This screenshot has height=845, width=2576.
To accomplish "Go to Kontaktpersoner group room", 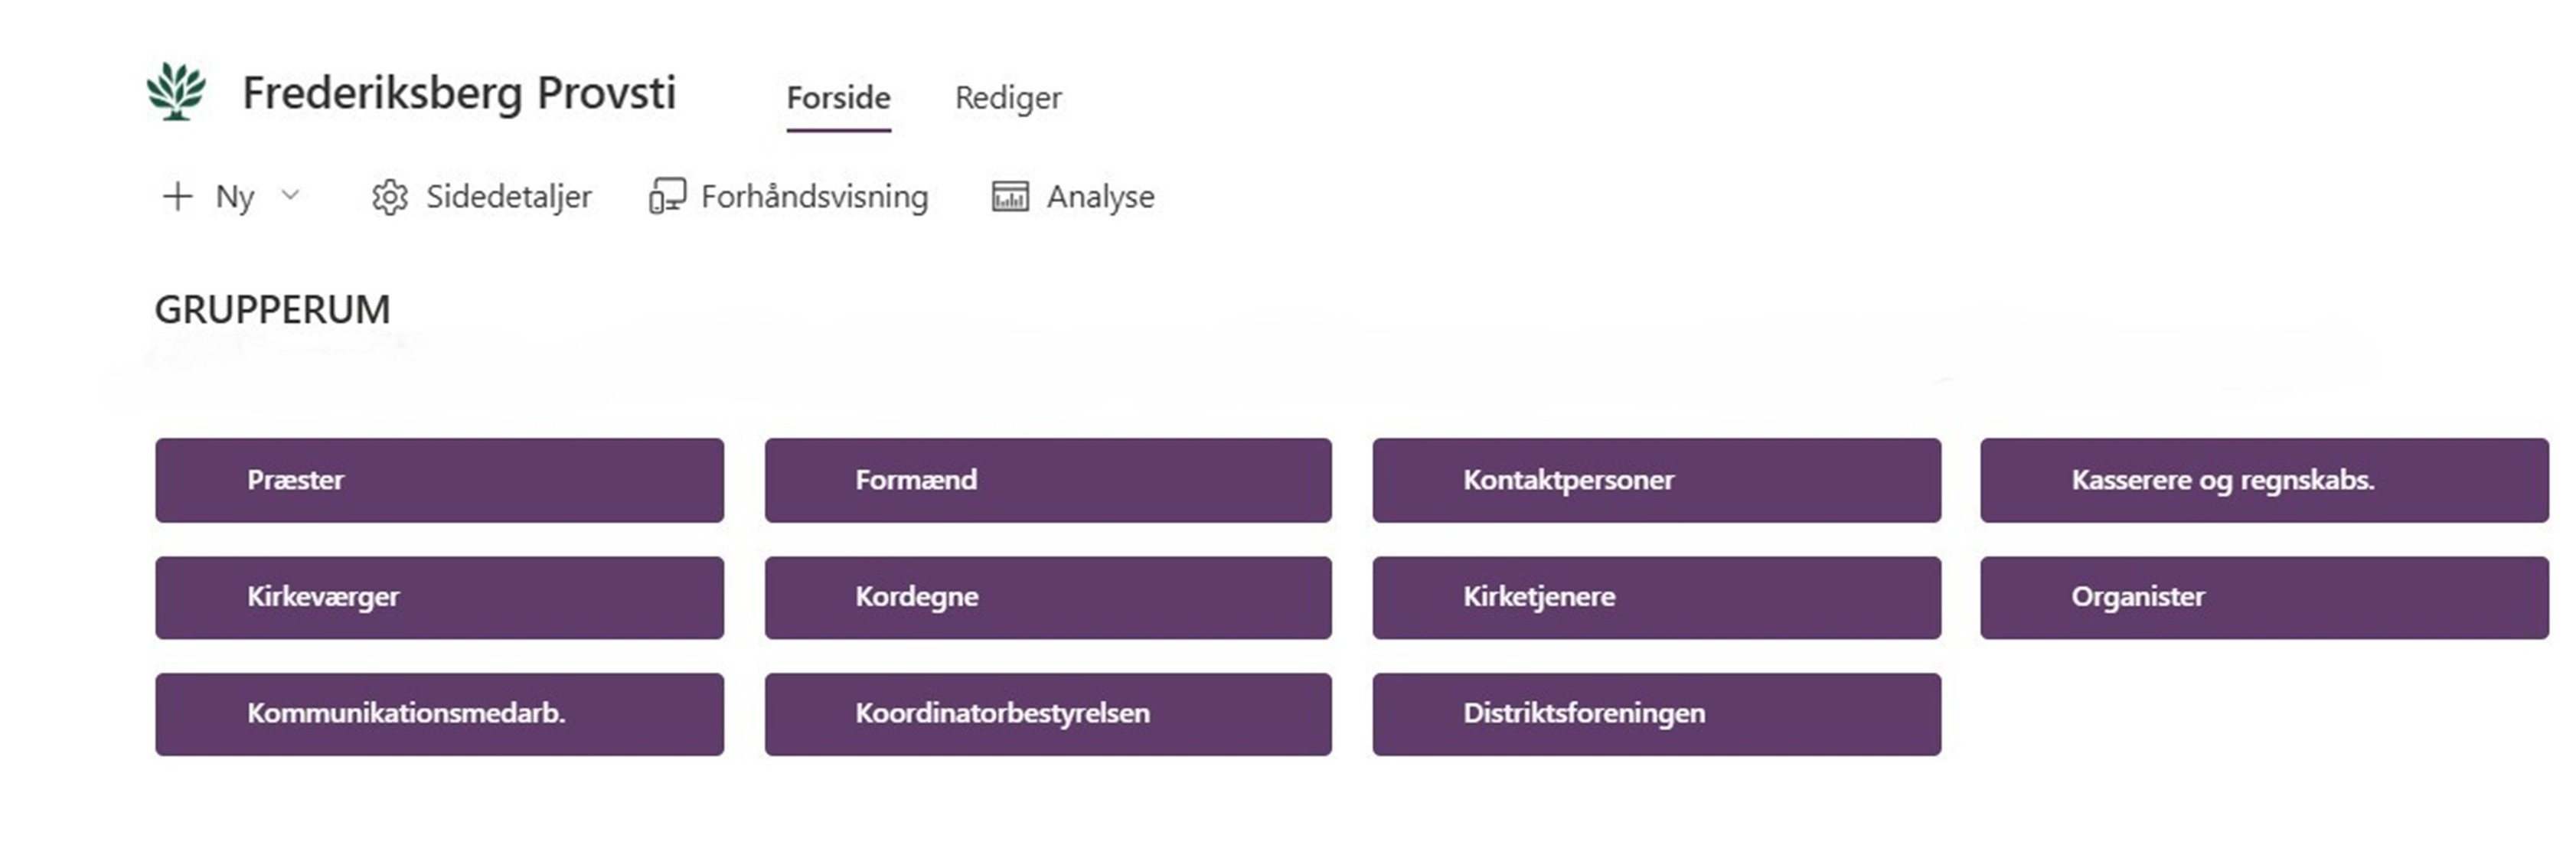I will (x=1656, y=480).
